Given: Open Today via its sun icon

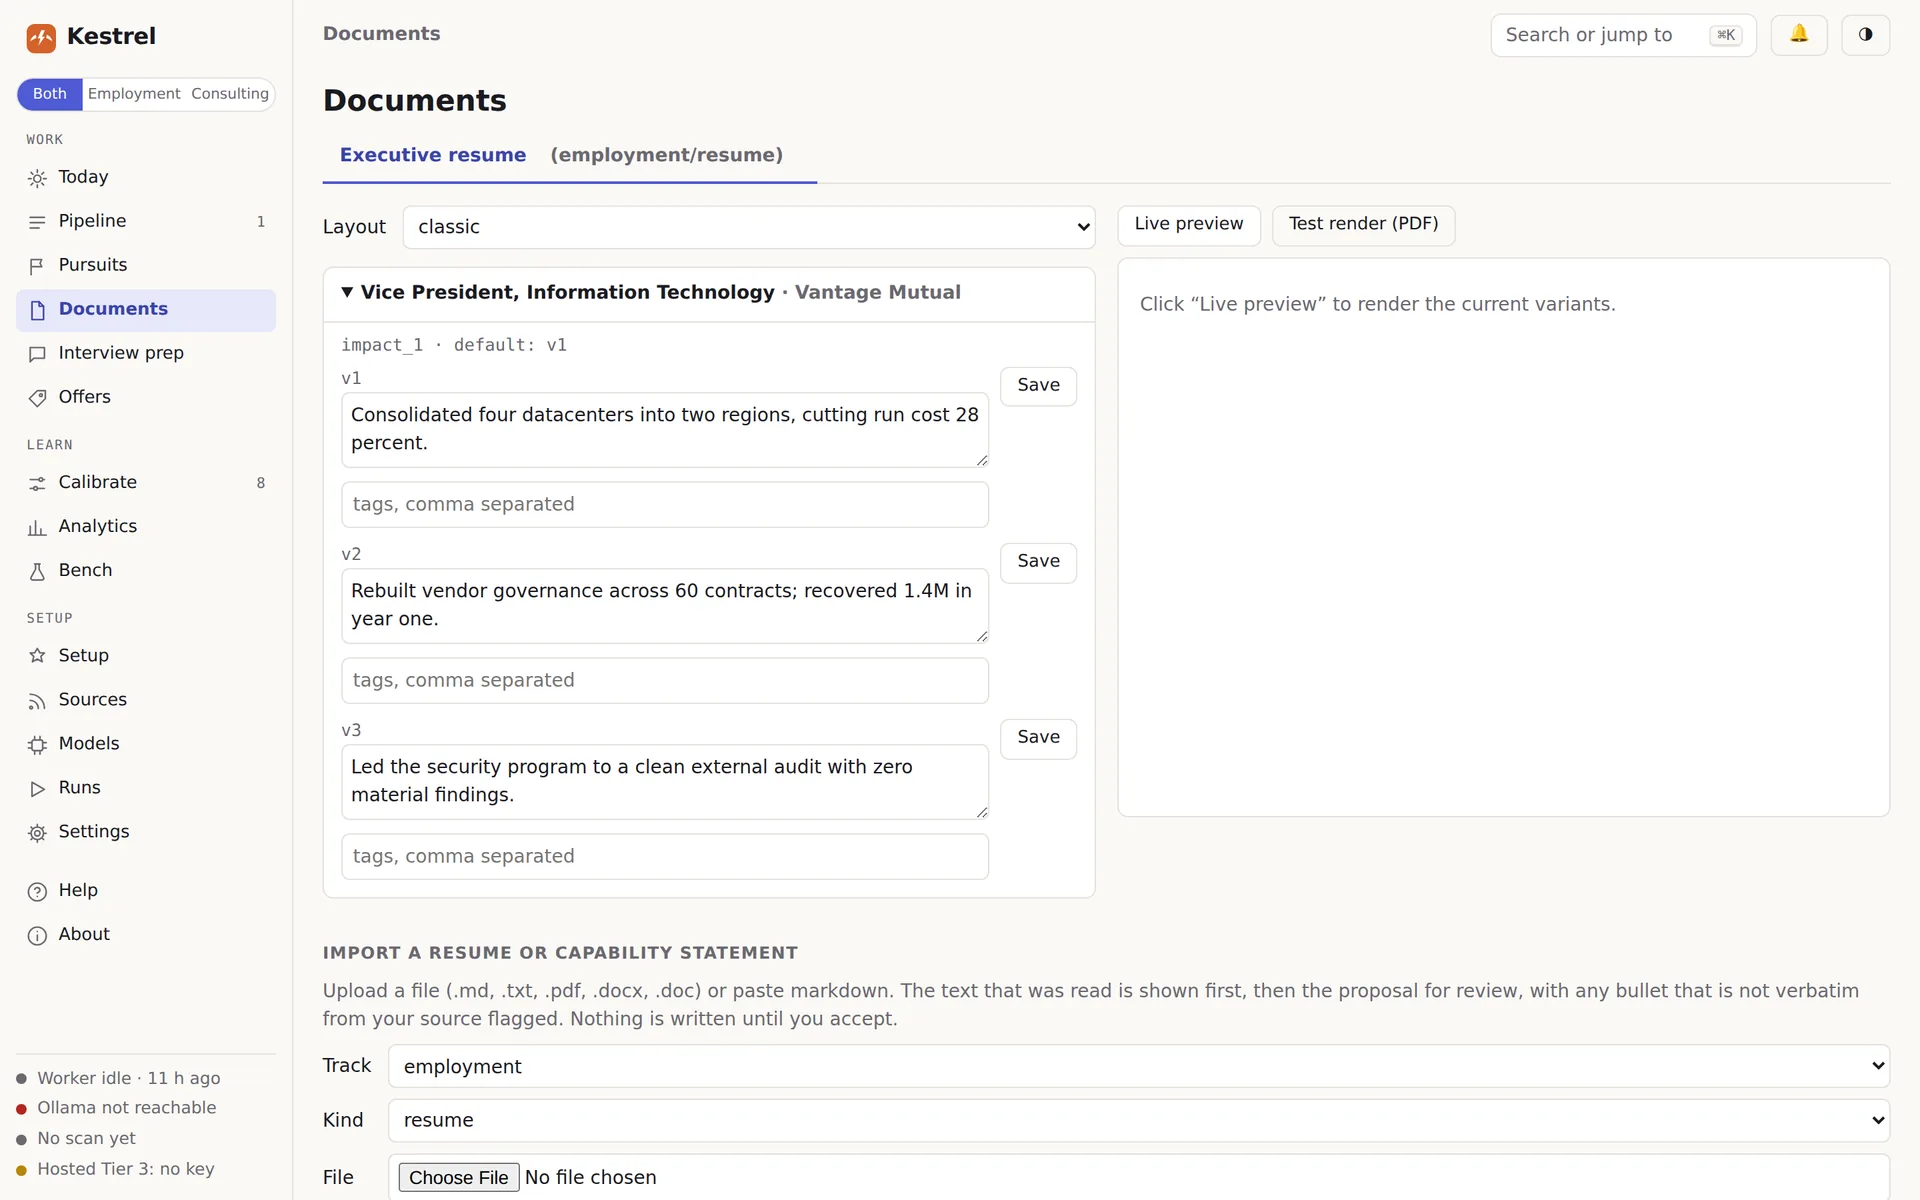Looking at the screenshot, I should 37,178.
